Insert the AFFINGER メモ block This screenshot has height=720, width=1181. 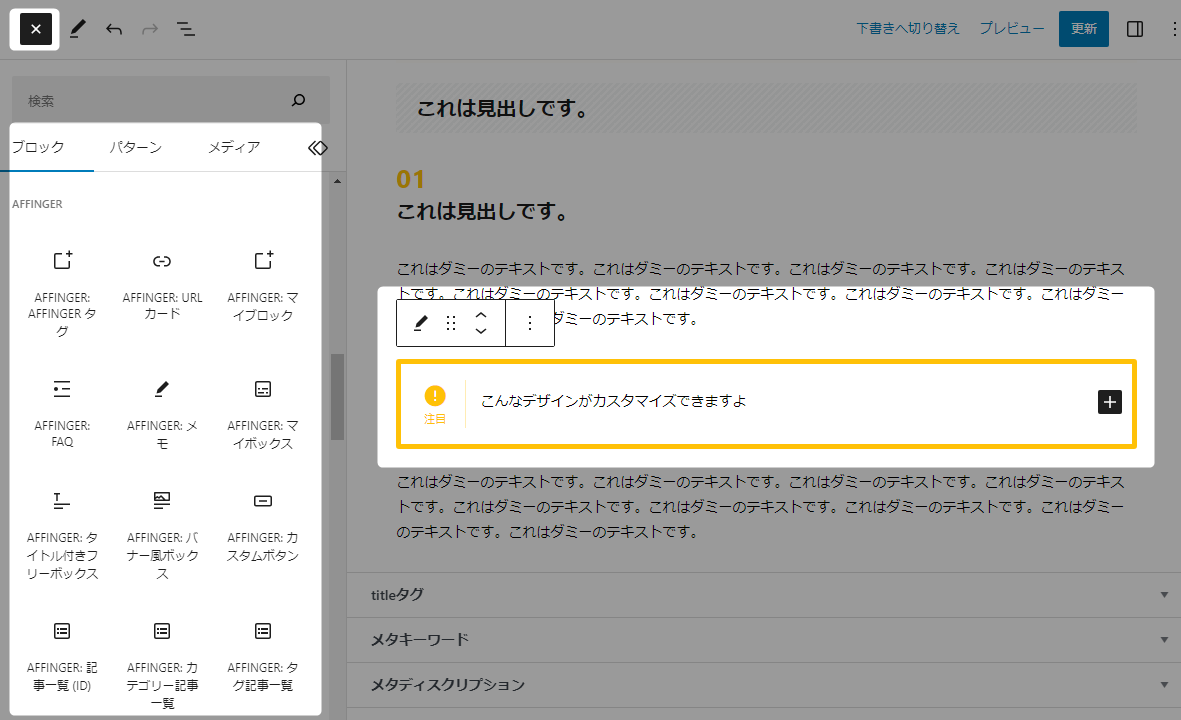pos(162,414)
